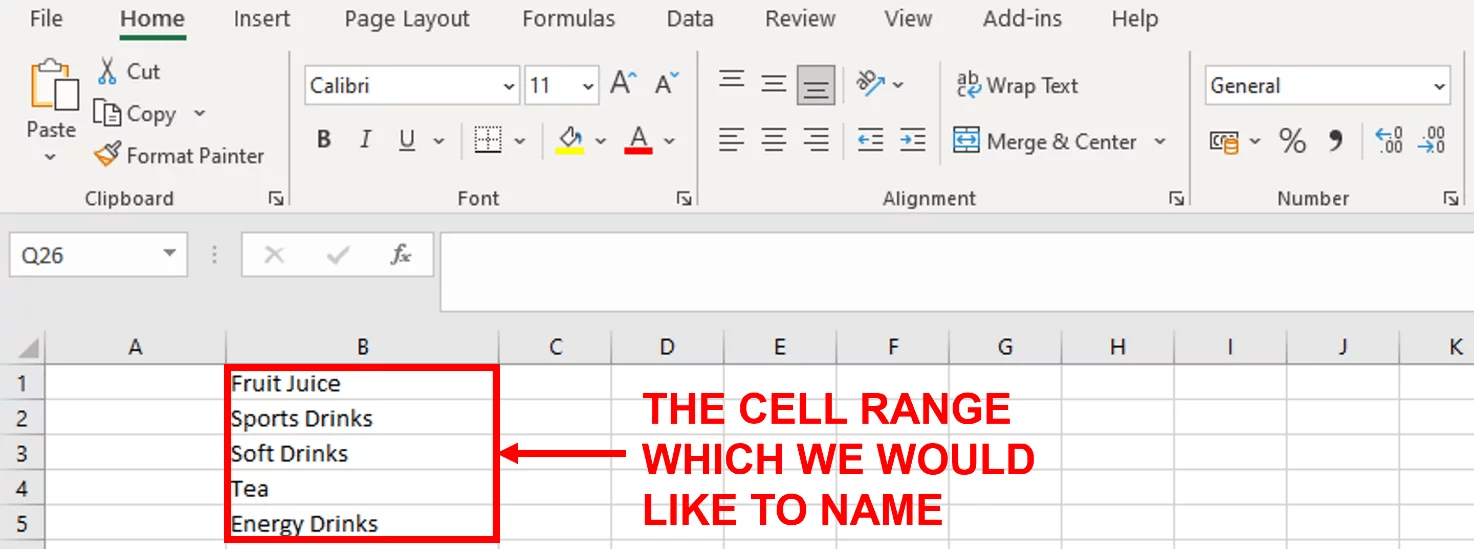Click inside the formula bar input
The width and height of the screenshot is (1474, 560).
coord(956,272)
